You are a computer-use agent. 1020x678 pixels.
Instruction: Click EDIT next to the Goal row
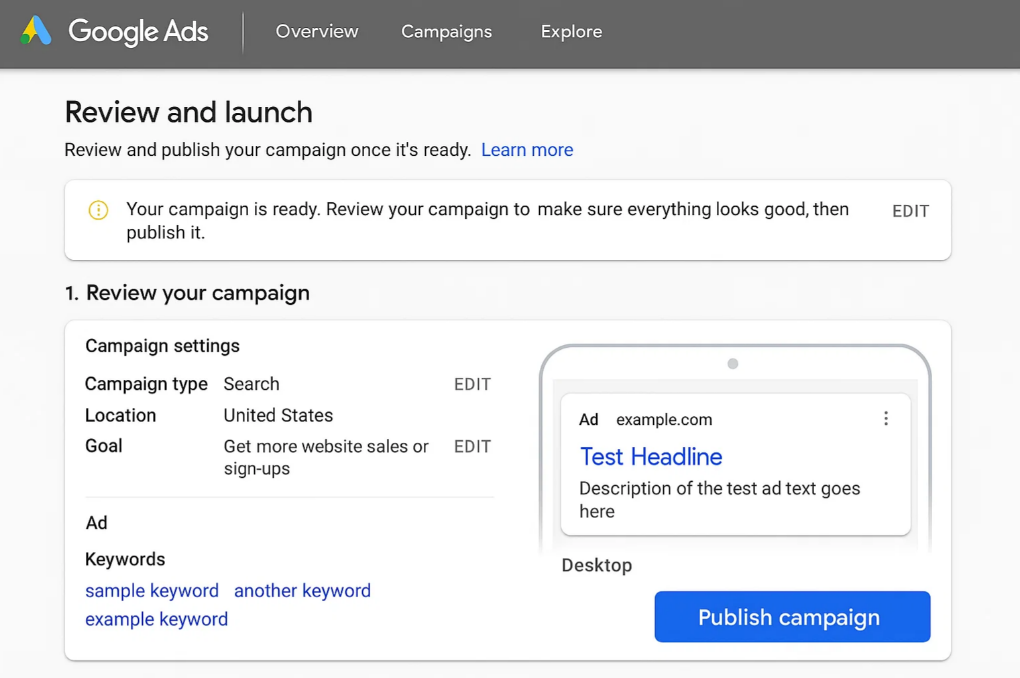[x=472, y=446]
